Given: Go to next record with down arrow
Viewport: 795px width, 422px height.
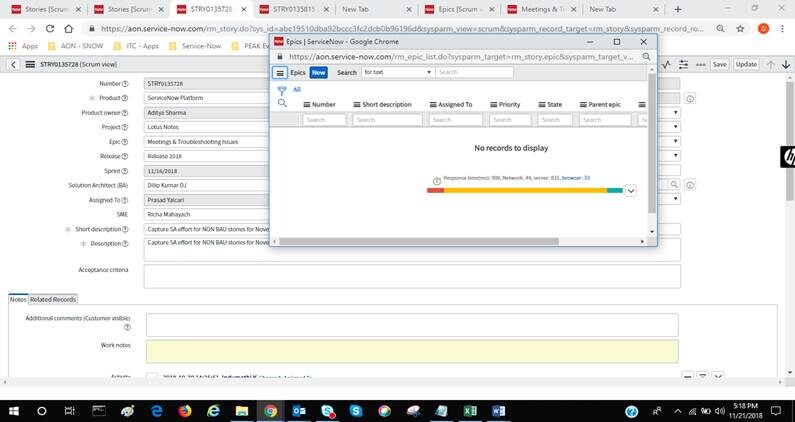Looking at the screenshot, I should tap(785, 64).
